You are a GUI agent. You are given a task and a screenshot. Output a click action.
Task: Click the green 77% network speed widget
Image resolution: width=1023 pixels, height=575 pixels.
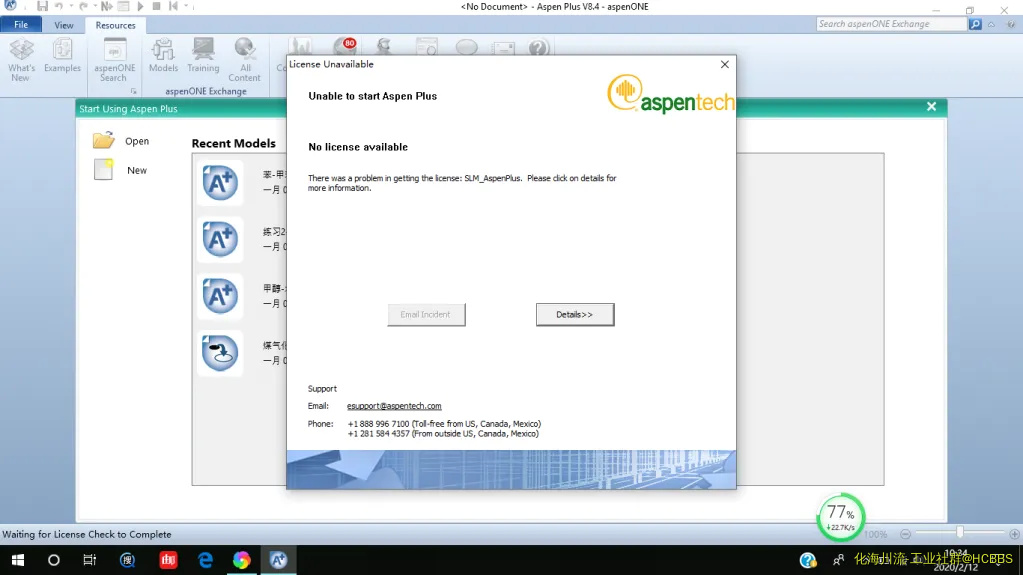coord(840,517)
